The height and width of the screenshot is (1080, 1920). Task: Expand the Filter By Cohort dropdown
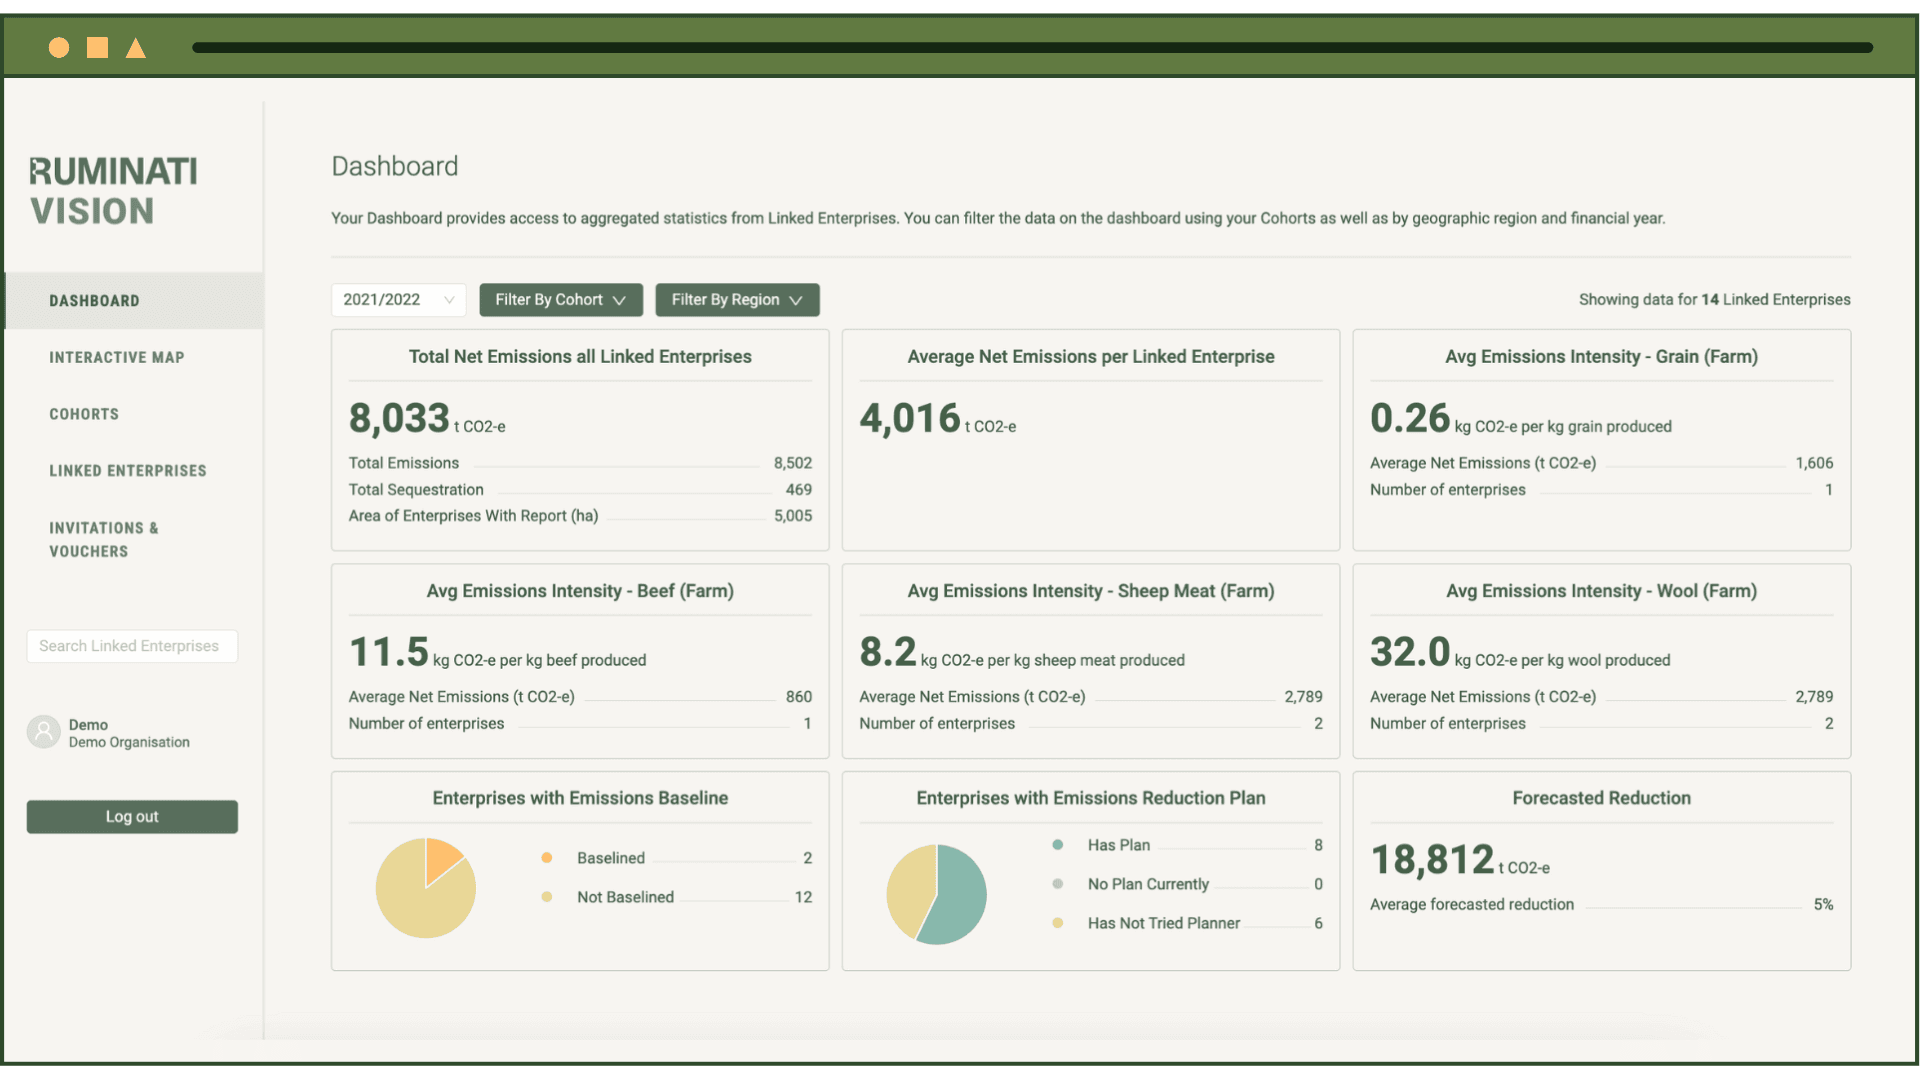click(x=561, y=299)
